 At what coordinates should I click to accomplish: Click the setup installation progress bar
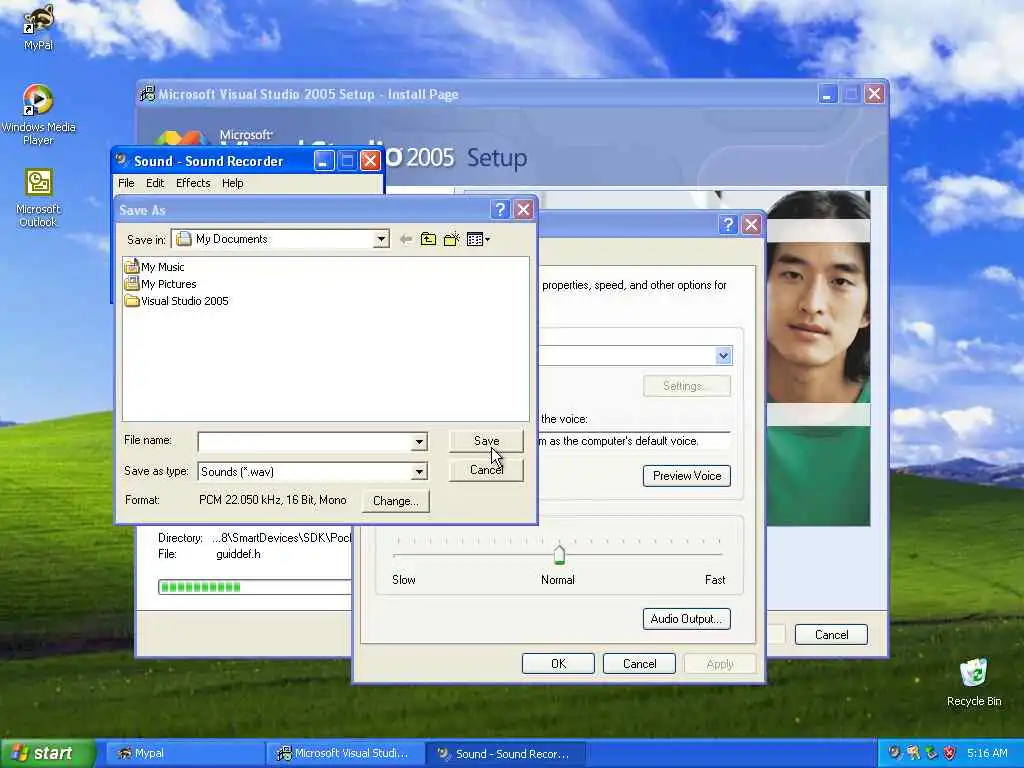(255, 587)
